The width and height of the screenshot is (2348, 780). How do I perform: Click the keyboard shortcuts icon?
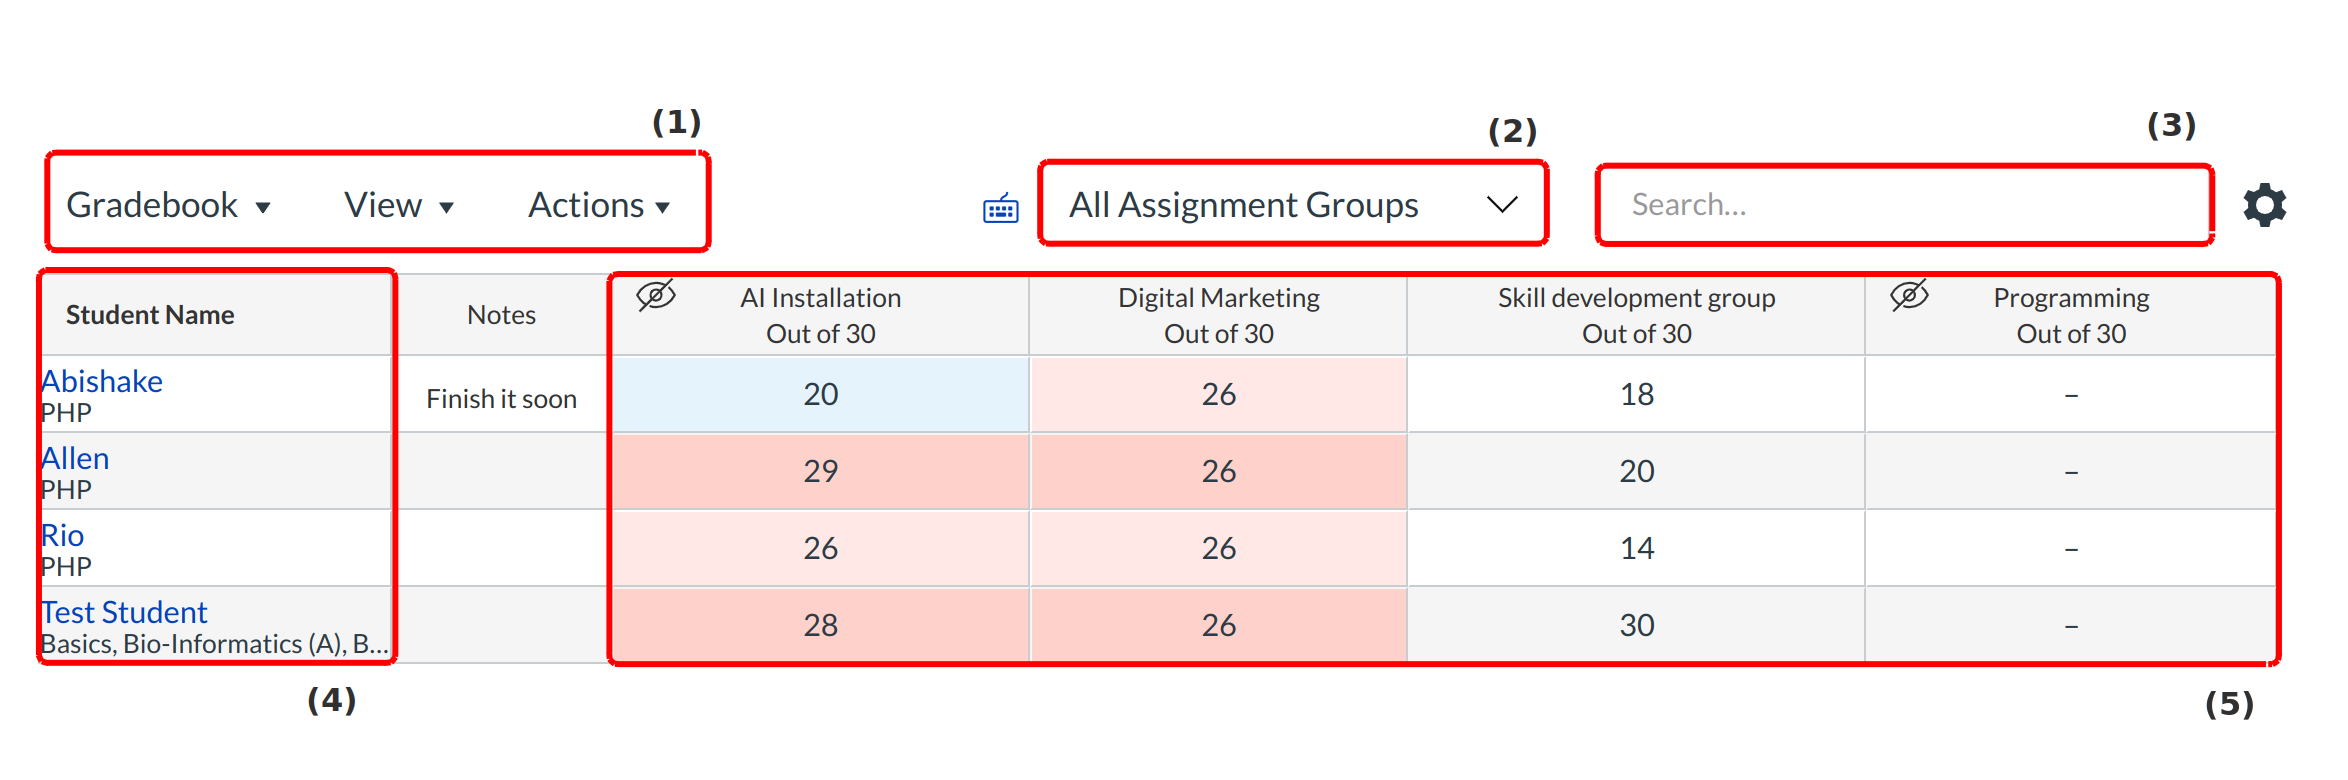[1000, 208]
